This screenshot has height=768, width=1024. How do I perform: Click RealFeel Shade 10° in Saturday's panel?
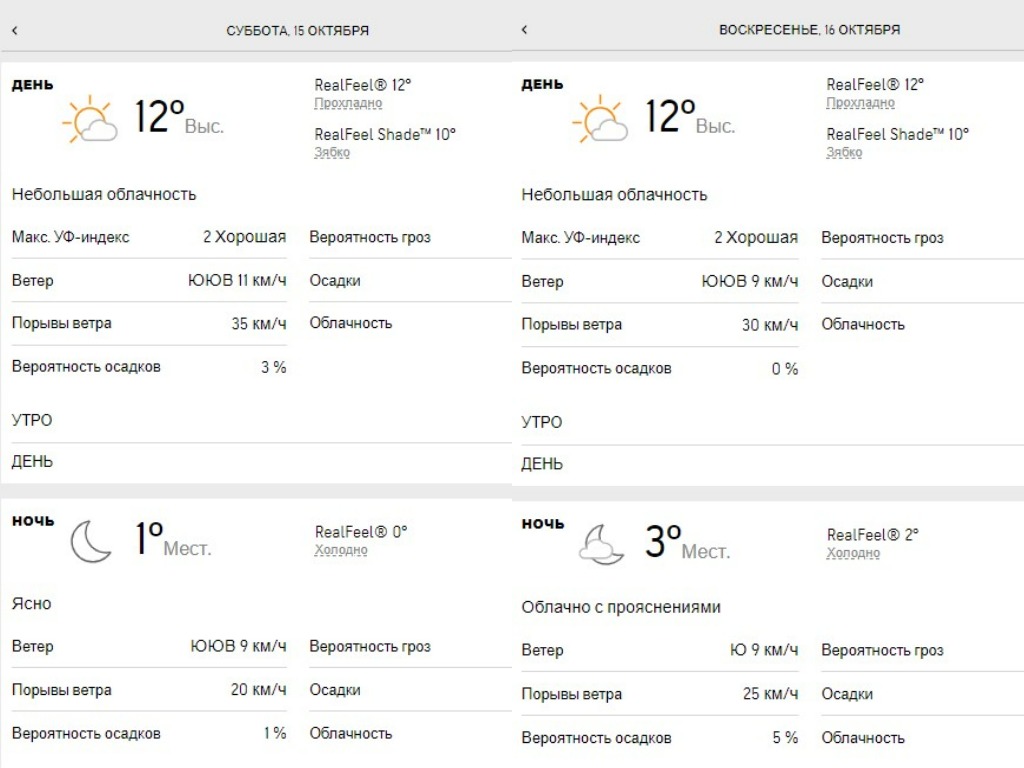pyautogui.click(x=385, y=134)
